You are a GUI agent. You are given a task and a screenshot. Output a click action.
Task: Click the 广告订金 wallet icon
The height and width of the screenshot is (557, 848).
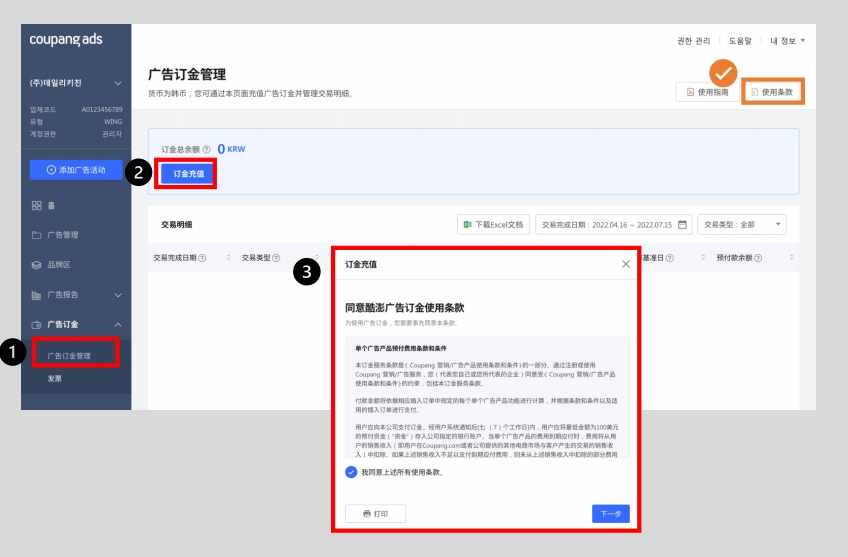(37, 324)
